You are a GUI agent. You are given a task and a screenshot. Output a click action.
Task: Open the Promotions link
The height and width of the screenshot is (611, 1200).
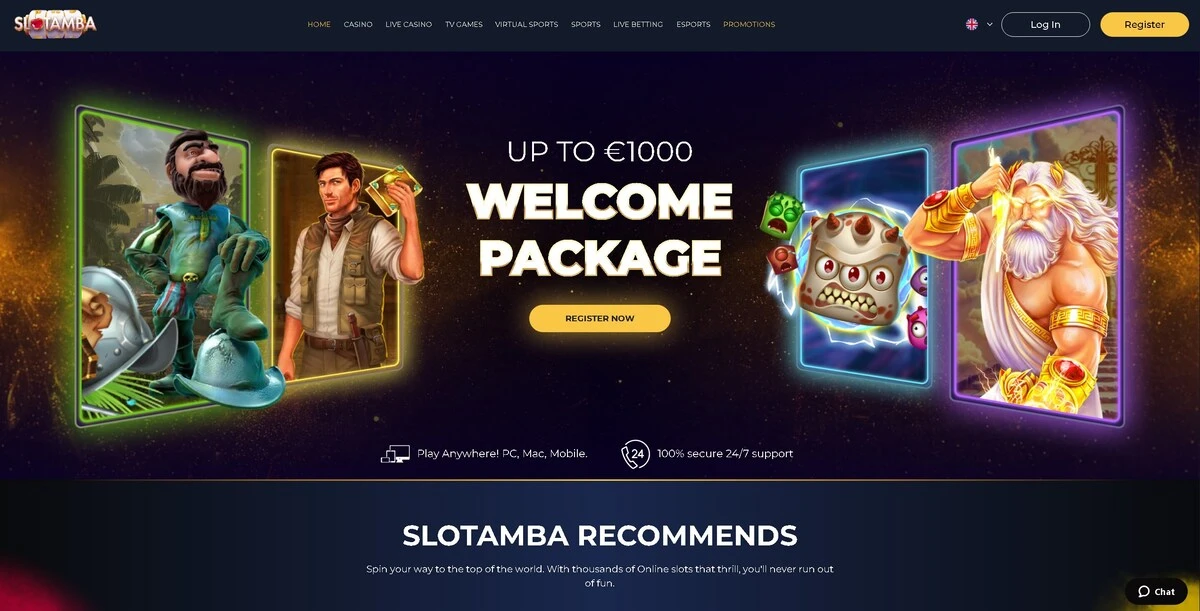749,24
